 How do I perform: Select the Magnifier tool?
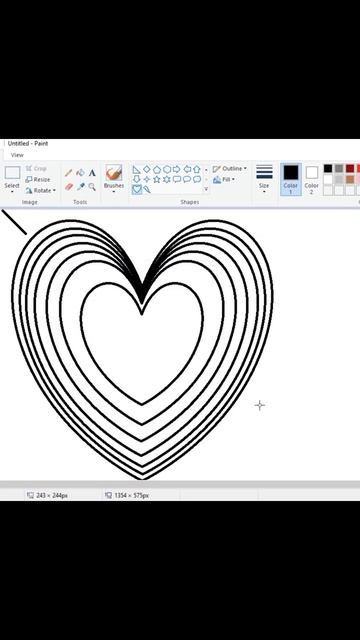pyautogui.click(x=92, y=187)
